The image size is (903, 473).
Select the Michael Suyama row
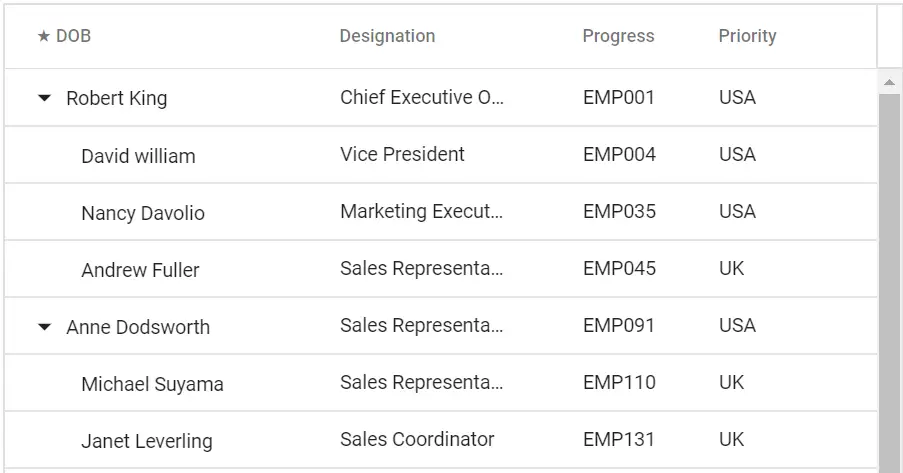(152, 384)
